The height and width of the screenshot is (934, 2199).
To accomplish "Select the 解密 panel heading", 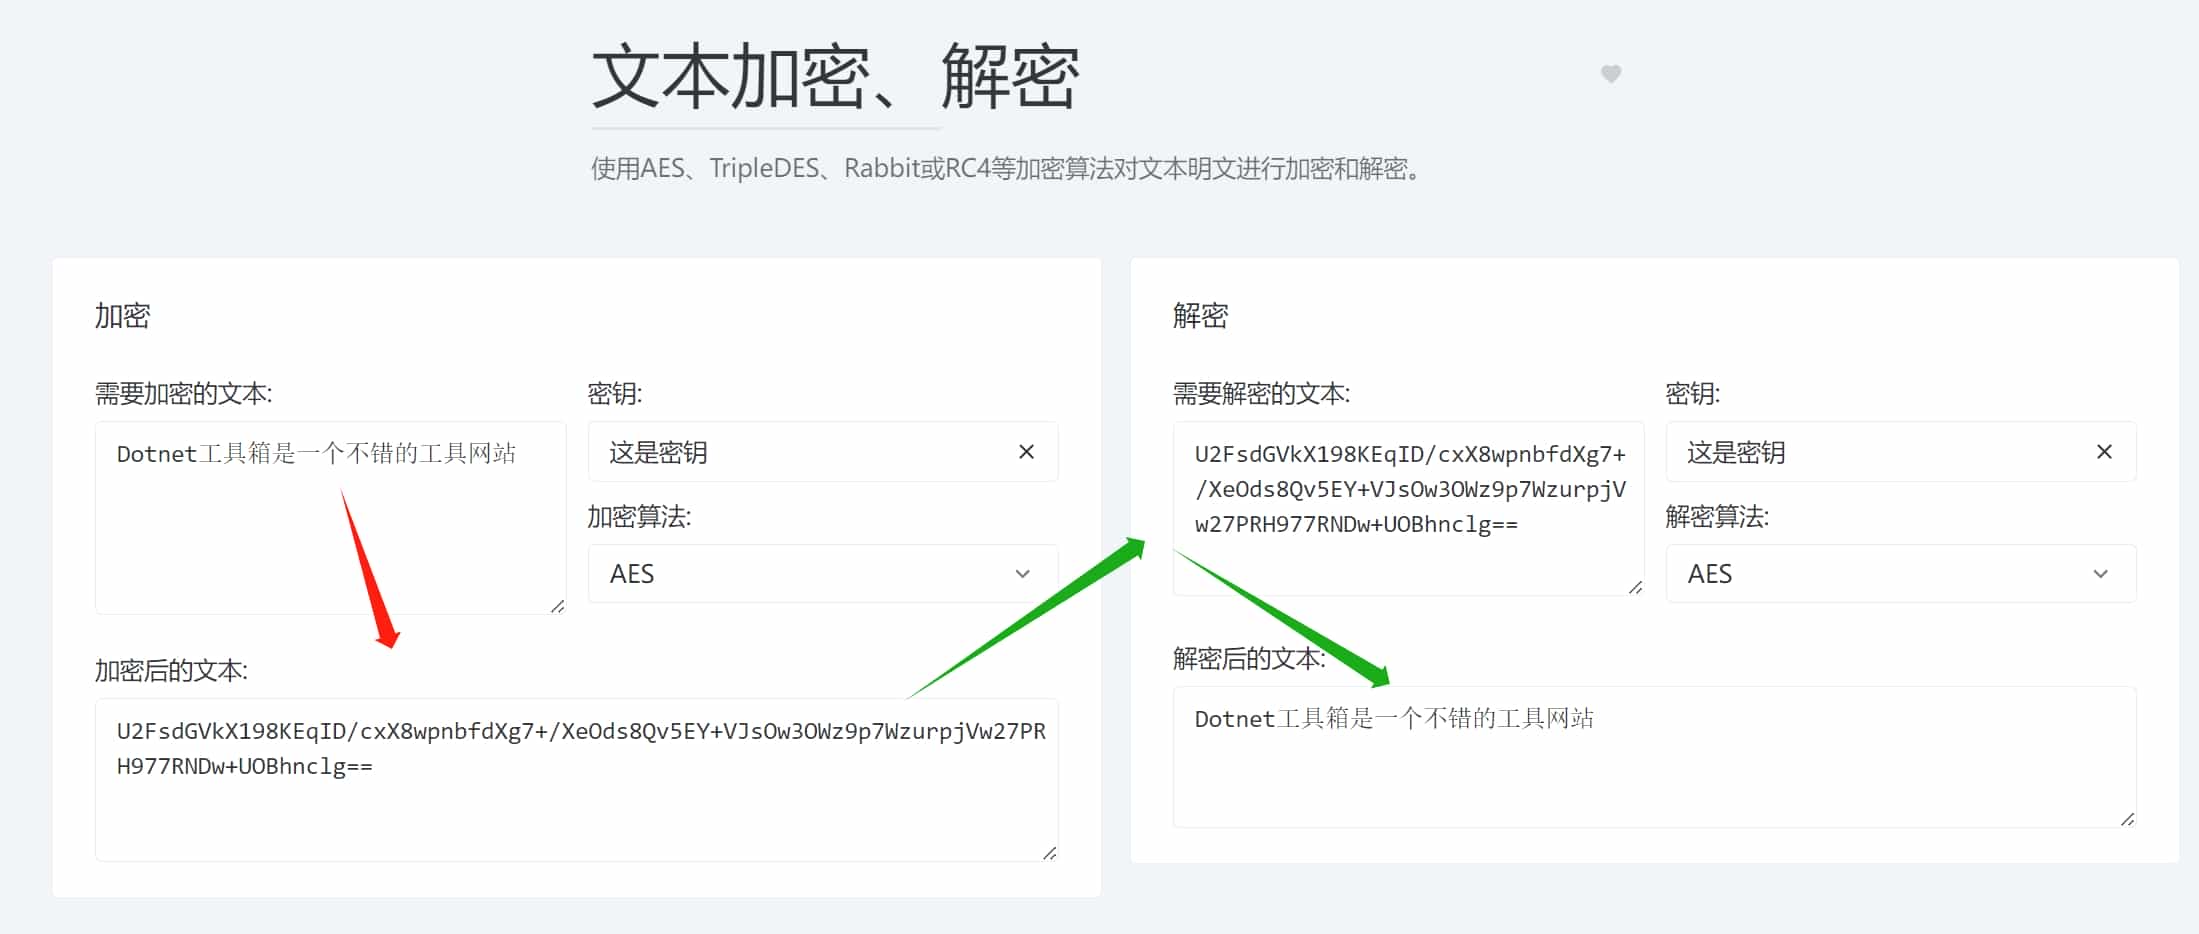I will pyautogui.click(x=1200, y=316).
